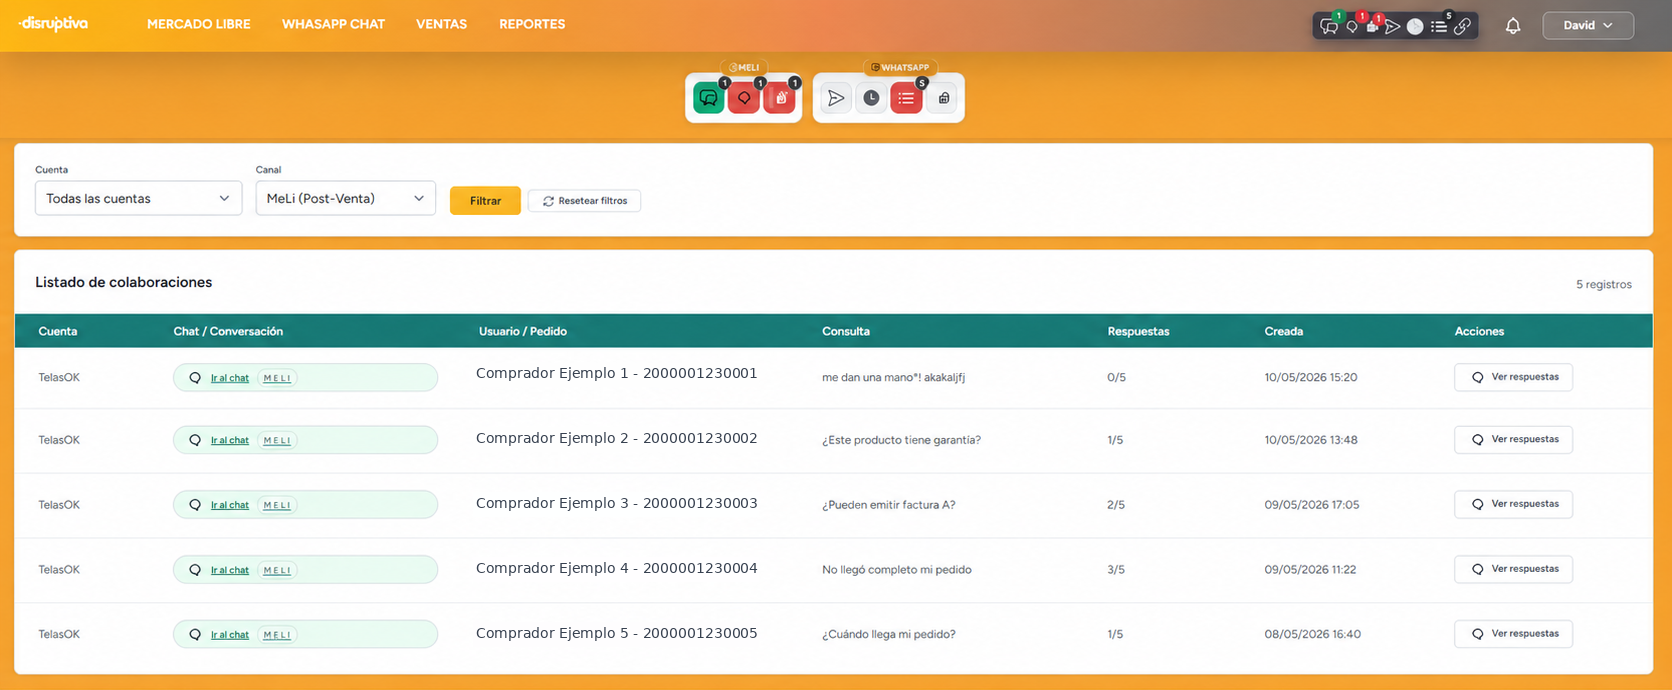The height and width of the screenshot is (690, 1672).
Task: Open the notifications bell
Action: click(x=1513, y=26)
